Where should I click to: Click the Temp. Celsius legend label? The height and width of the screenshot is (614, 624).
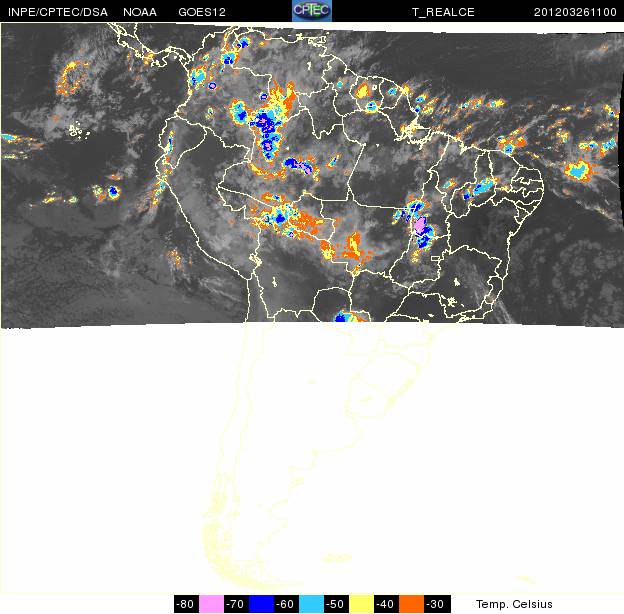[514, 604]
